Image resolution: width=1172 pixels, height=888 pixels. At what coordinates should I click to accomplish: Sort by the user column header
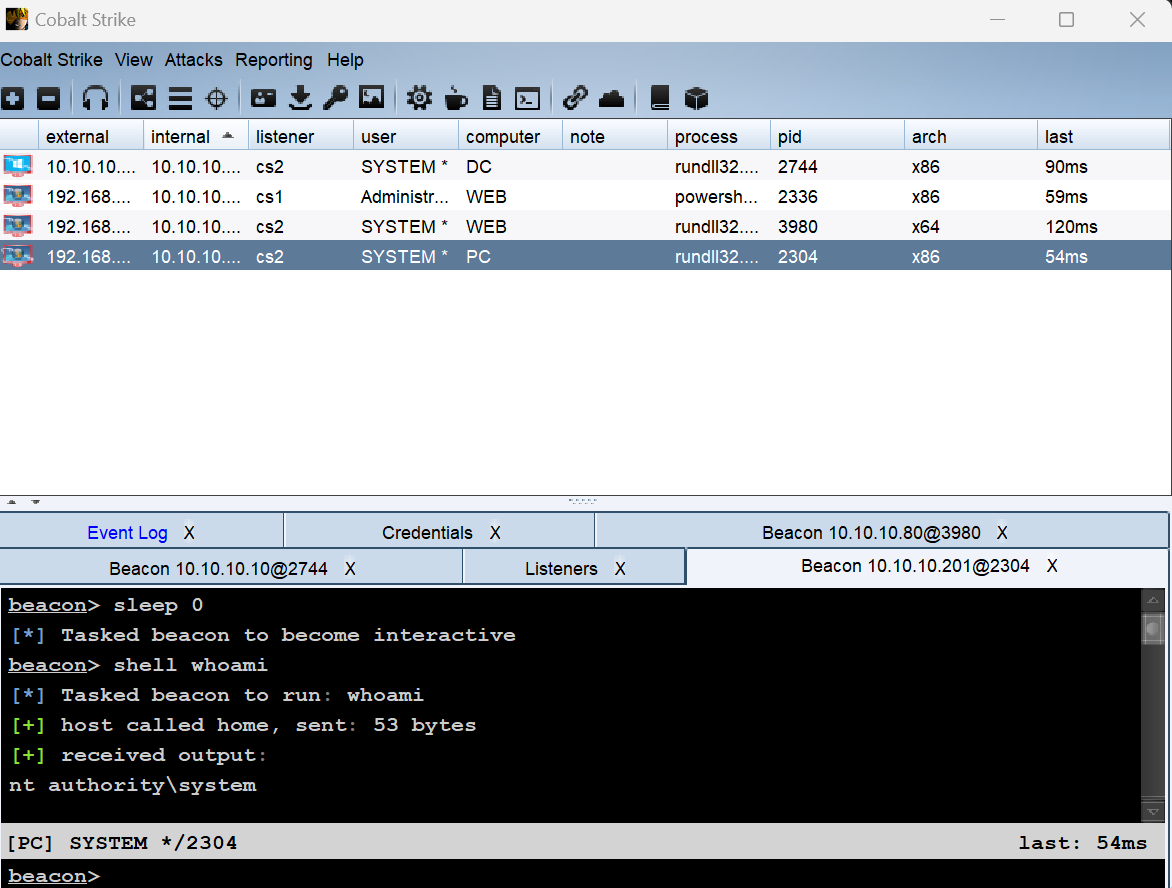406,136
